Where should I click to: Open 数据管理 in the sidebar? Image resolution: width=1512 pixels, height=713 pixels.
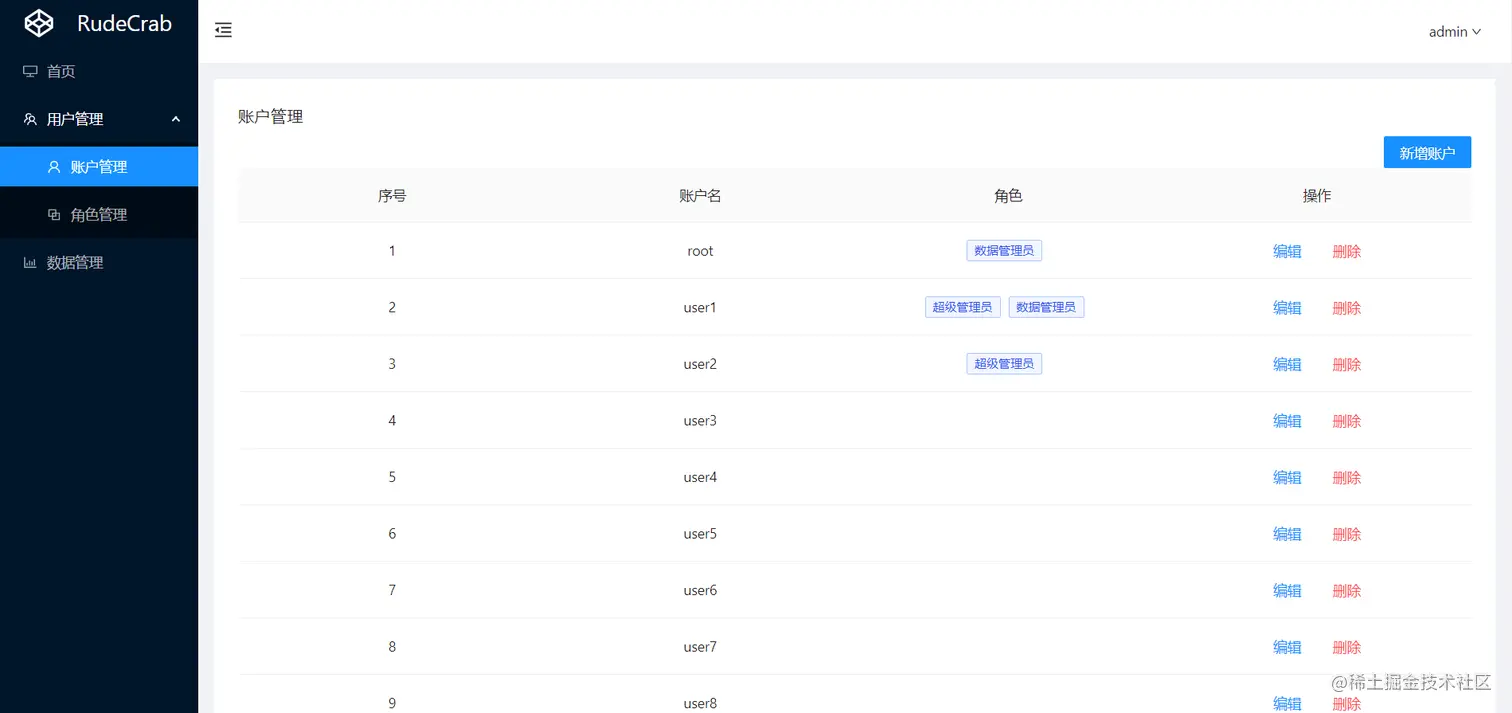[99, 263]
